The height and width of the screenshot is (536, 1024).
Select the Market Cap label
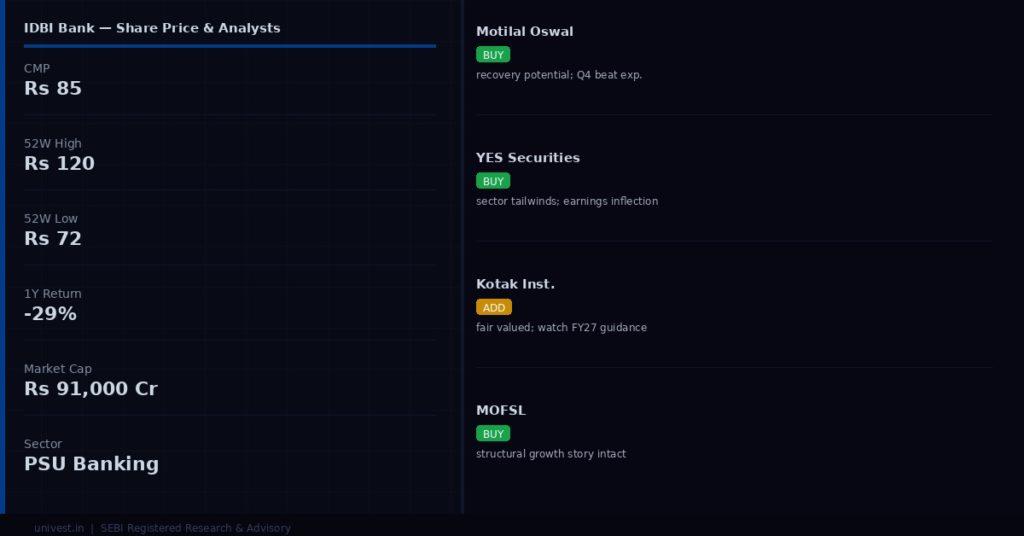point(58,369)
